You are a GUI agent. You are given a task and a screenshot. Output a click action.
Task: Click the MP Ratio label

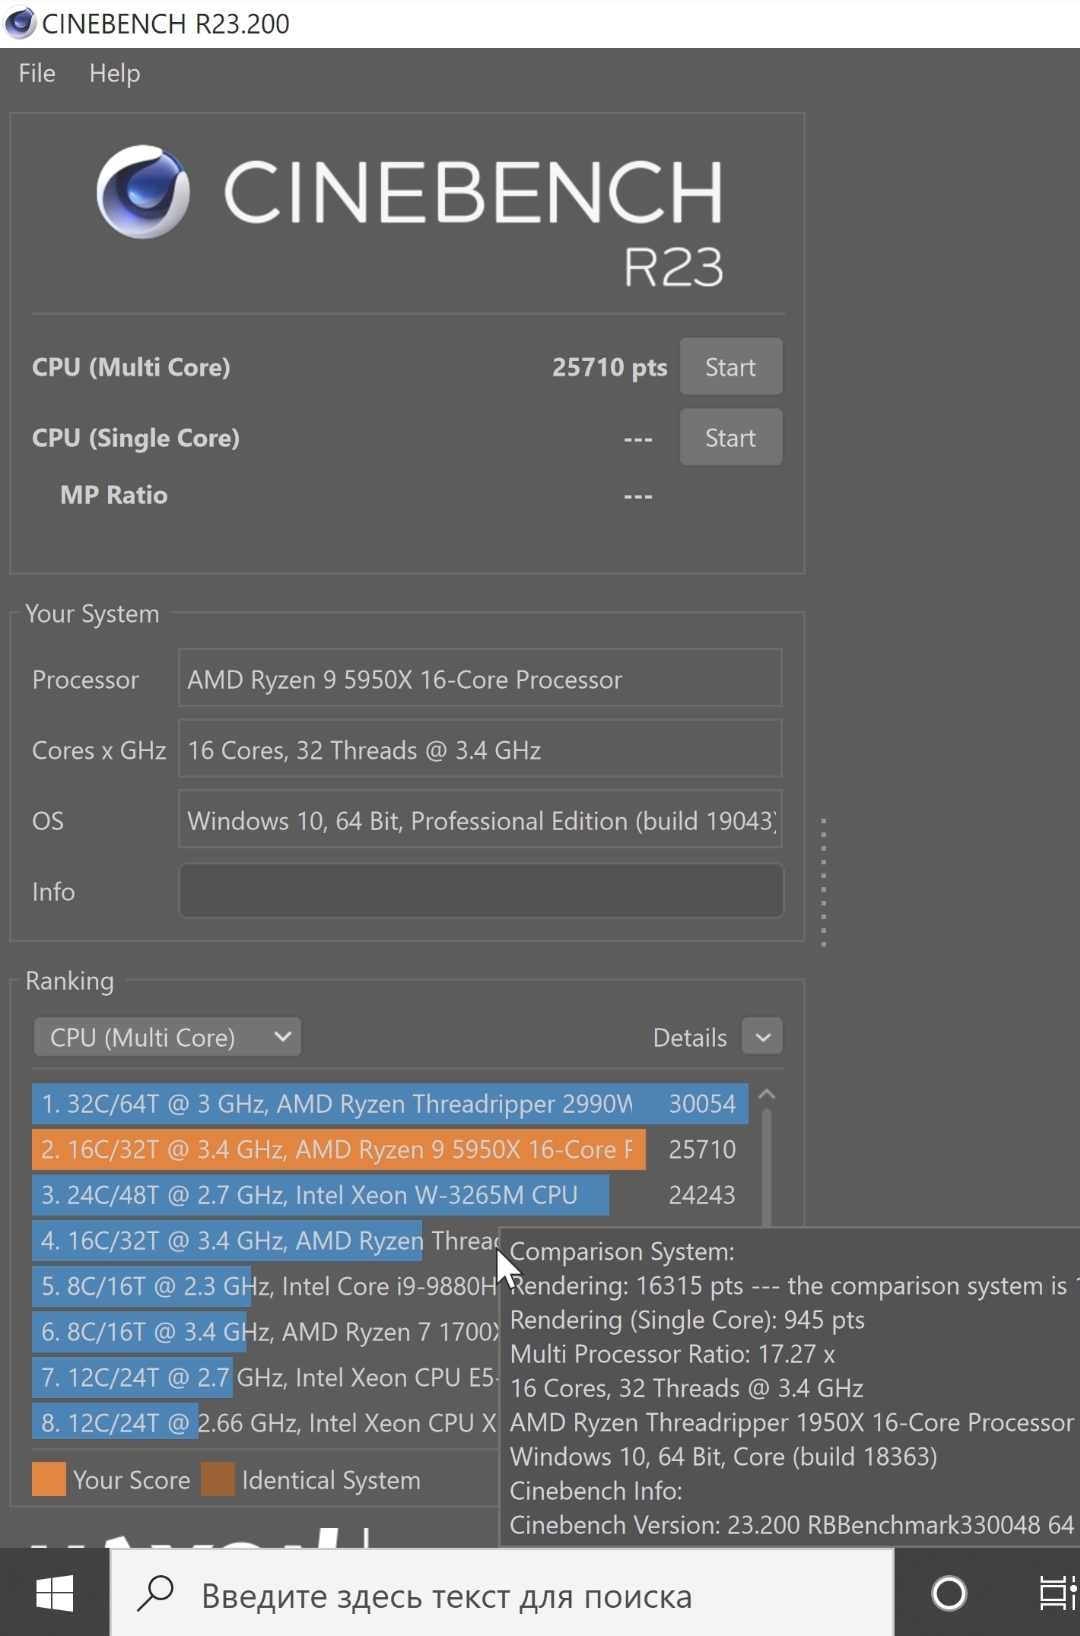pos(113,495)
